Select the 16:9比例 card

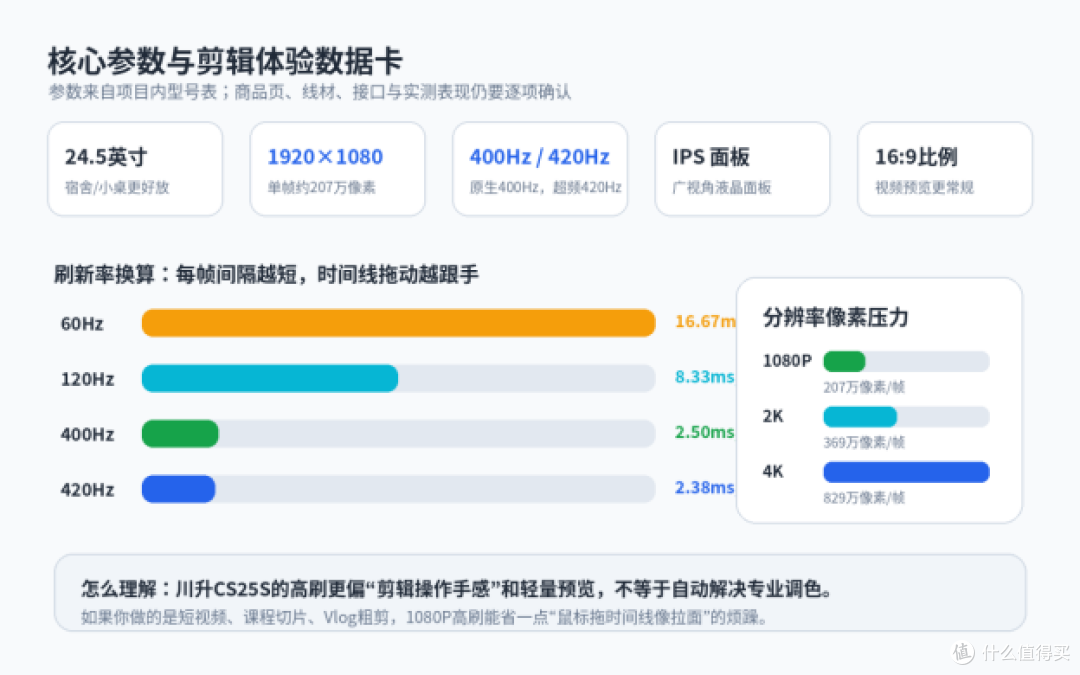click(945, 169)
